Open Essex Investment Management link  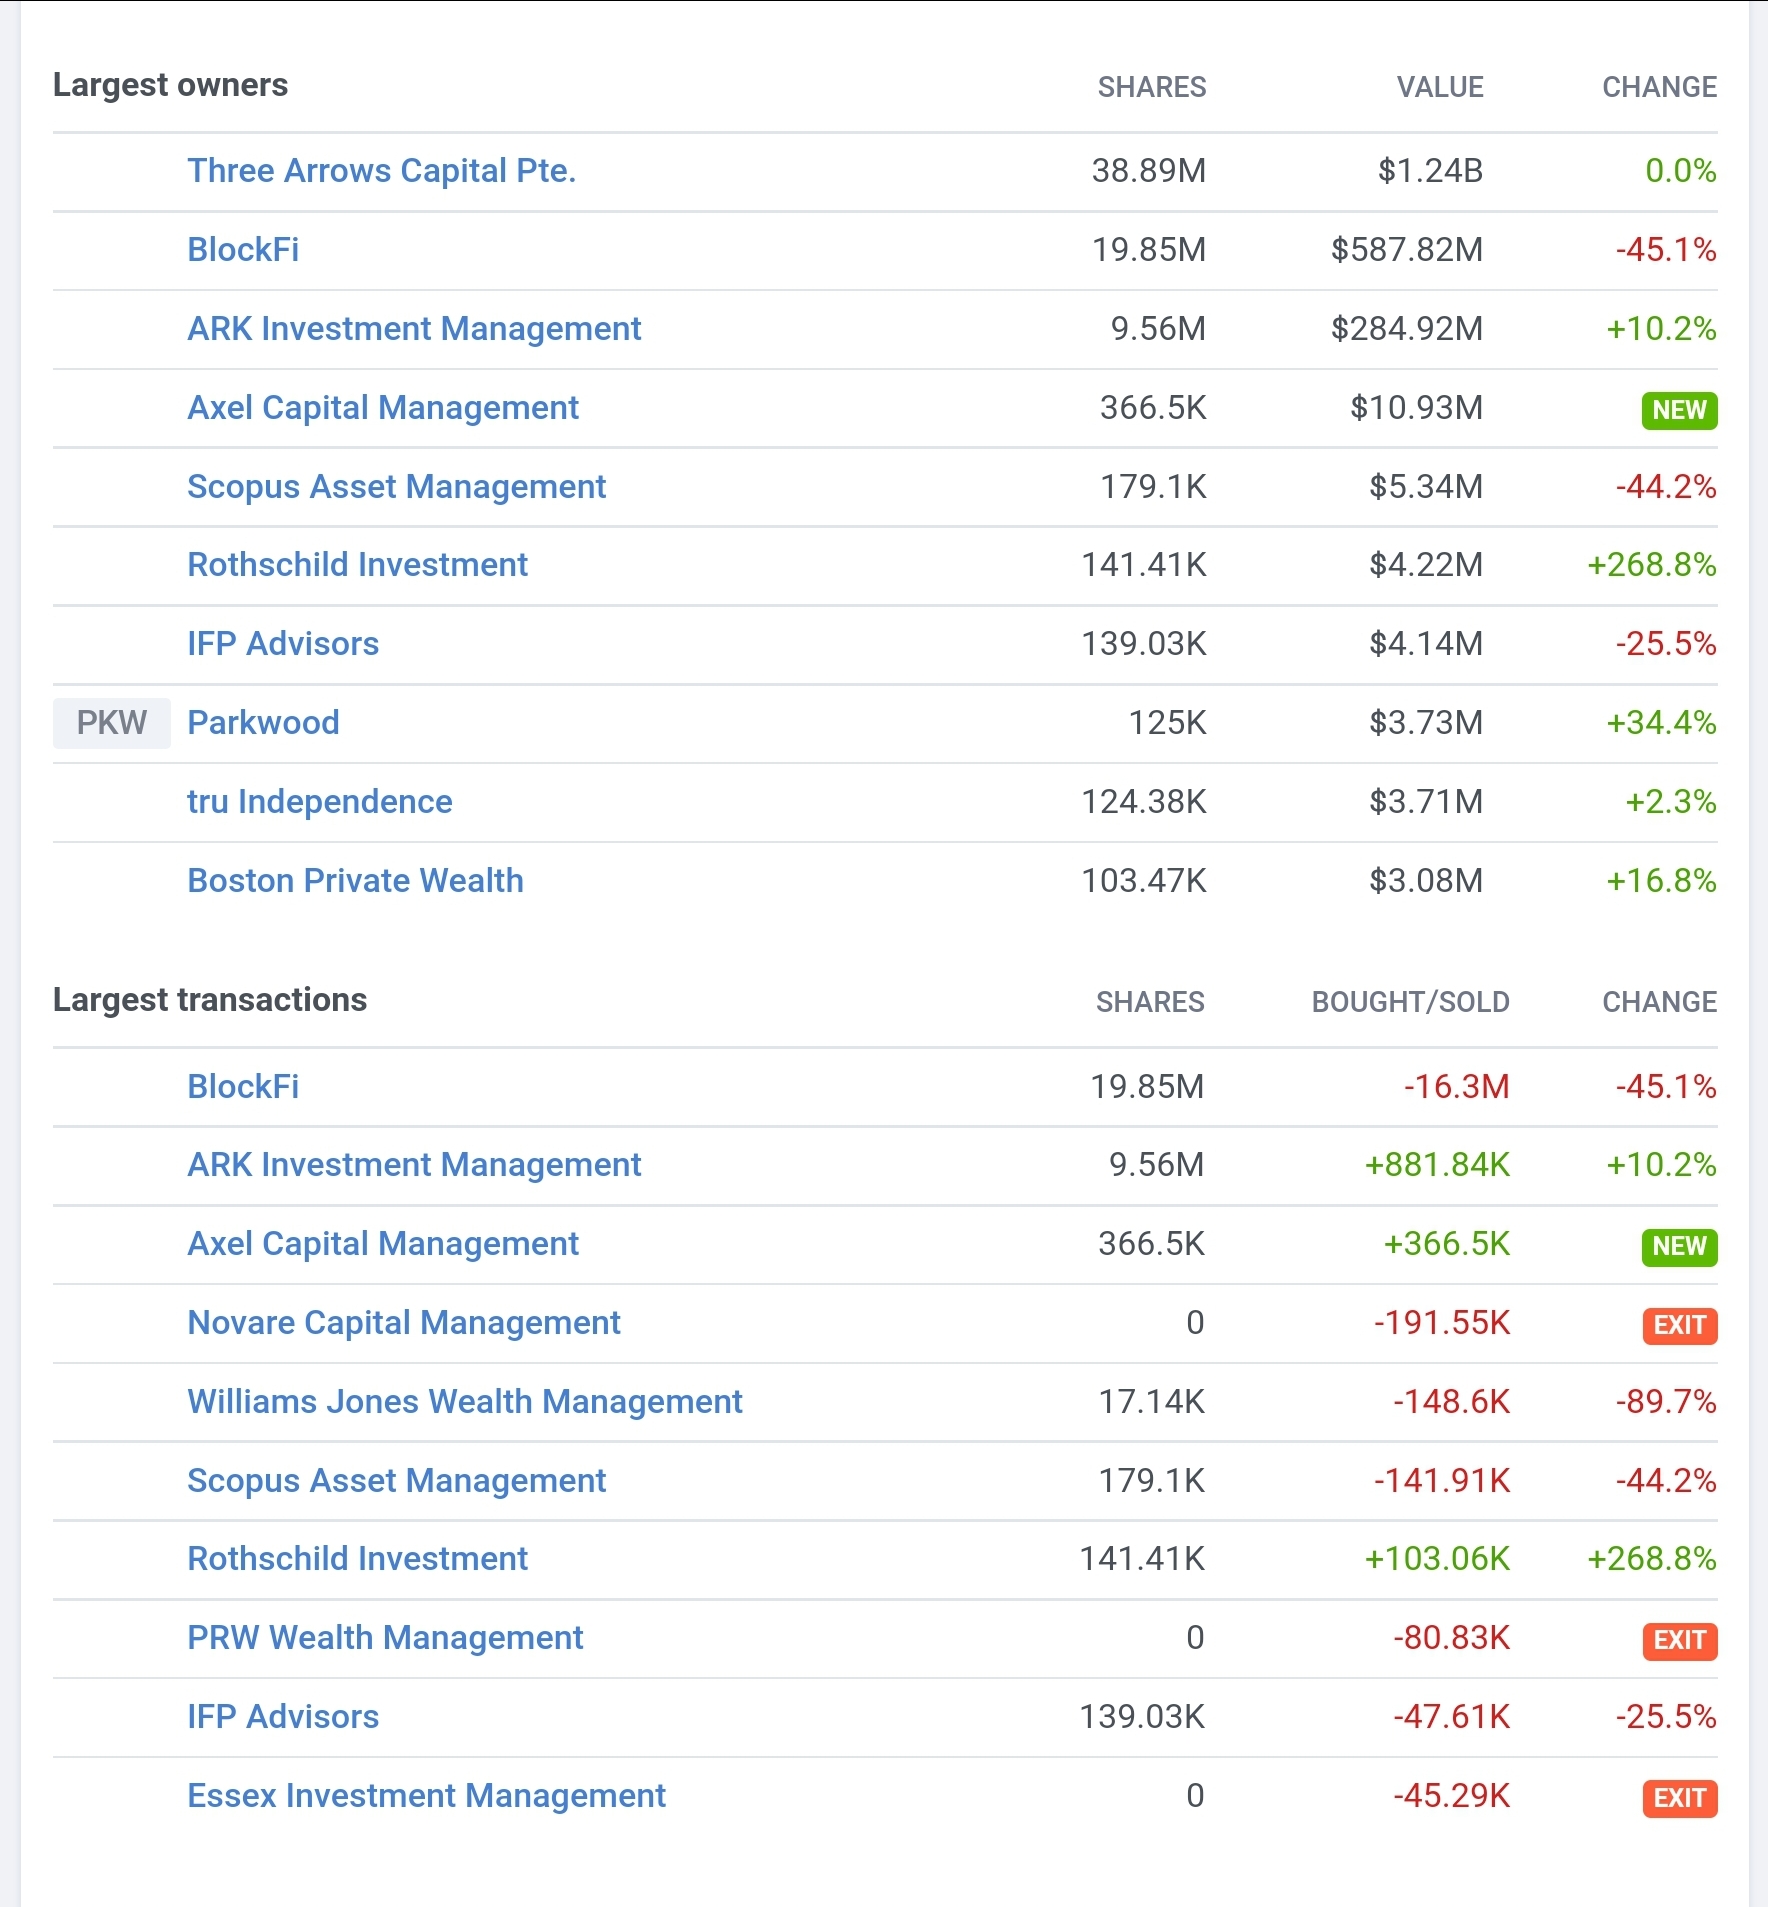[426, 1796]
